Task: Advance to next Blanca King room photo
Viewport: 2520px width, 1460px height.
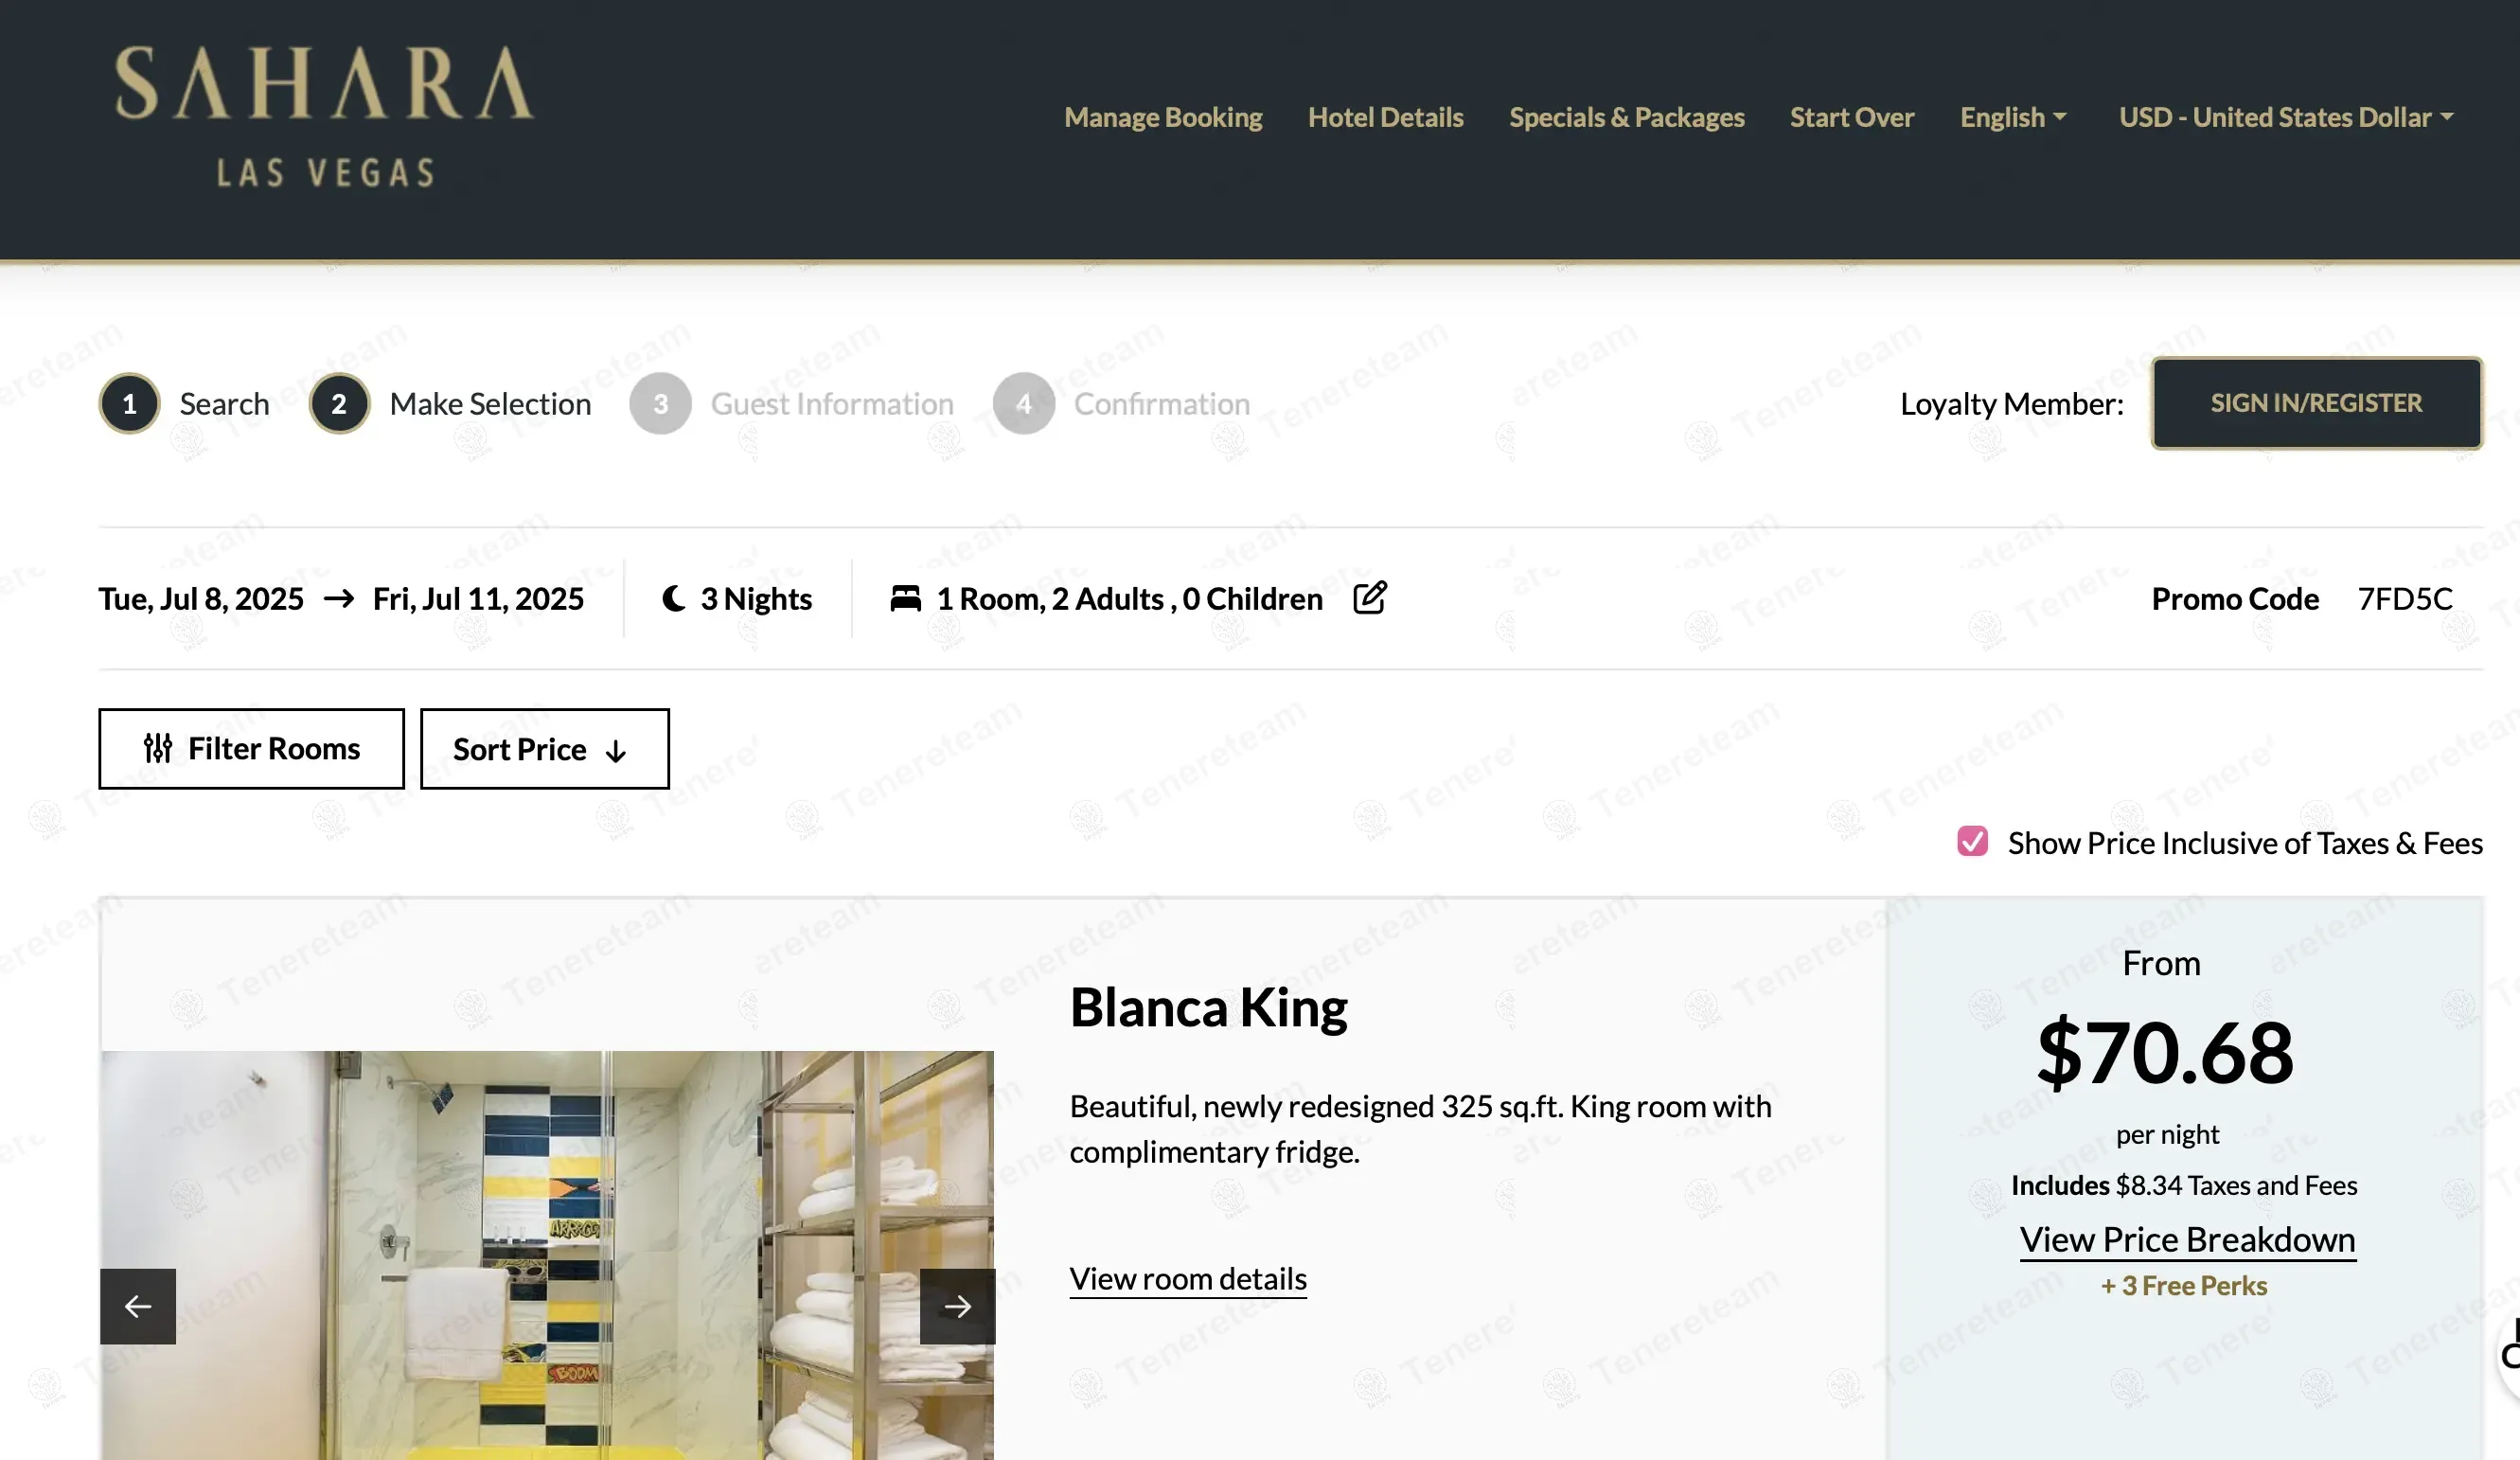Action: pyautogui.click(x=957, y=1306)
